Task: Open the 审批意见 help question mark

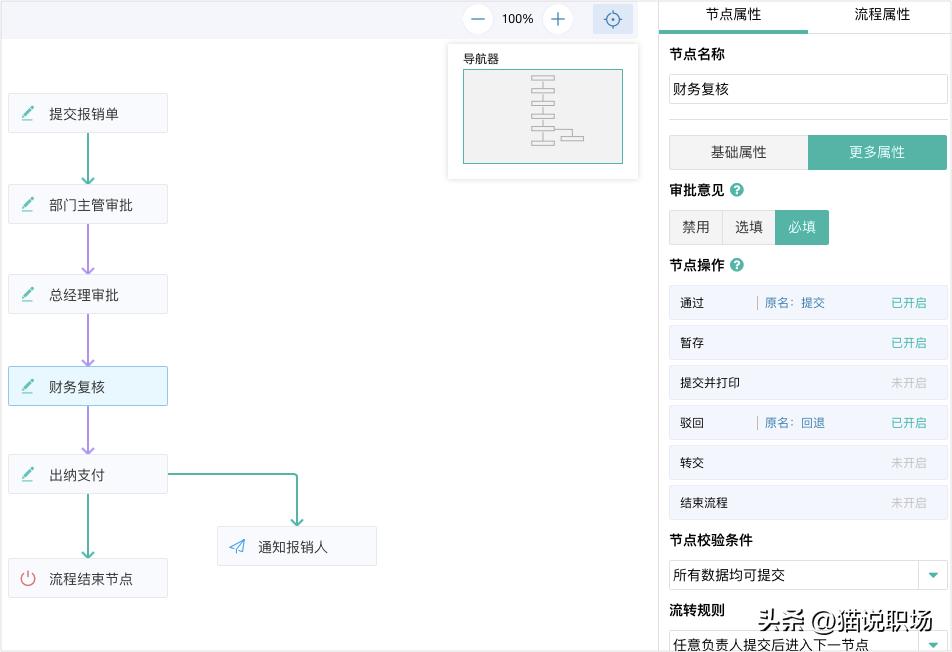Action: point(737,190)
